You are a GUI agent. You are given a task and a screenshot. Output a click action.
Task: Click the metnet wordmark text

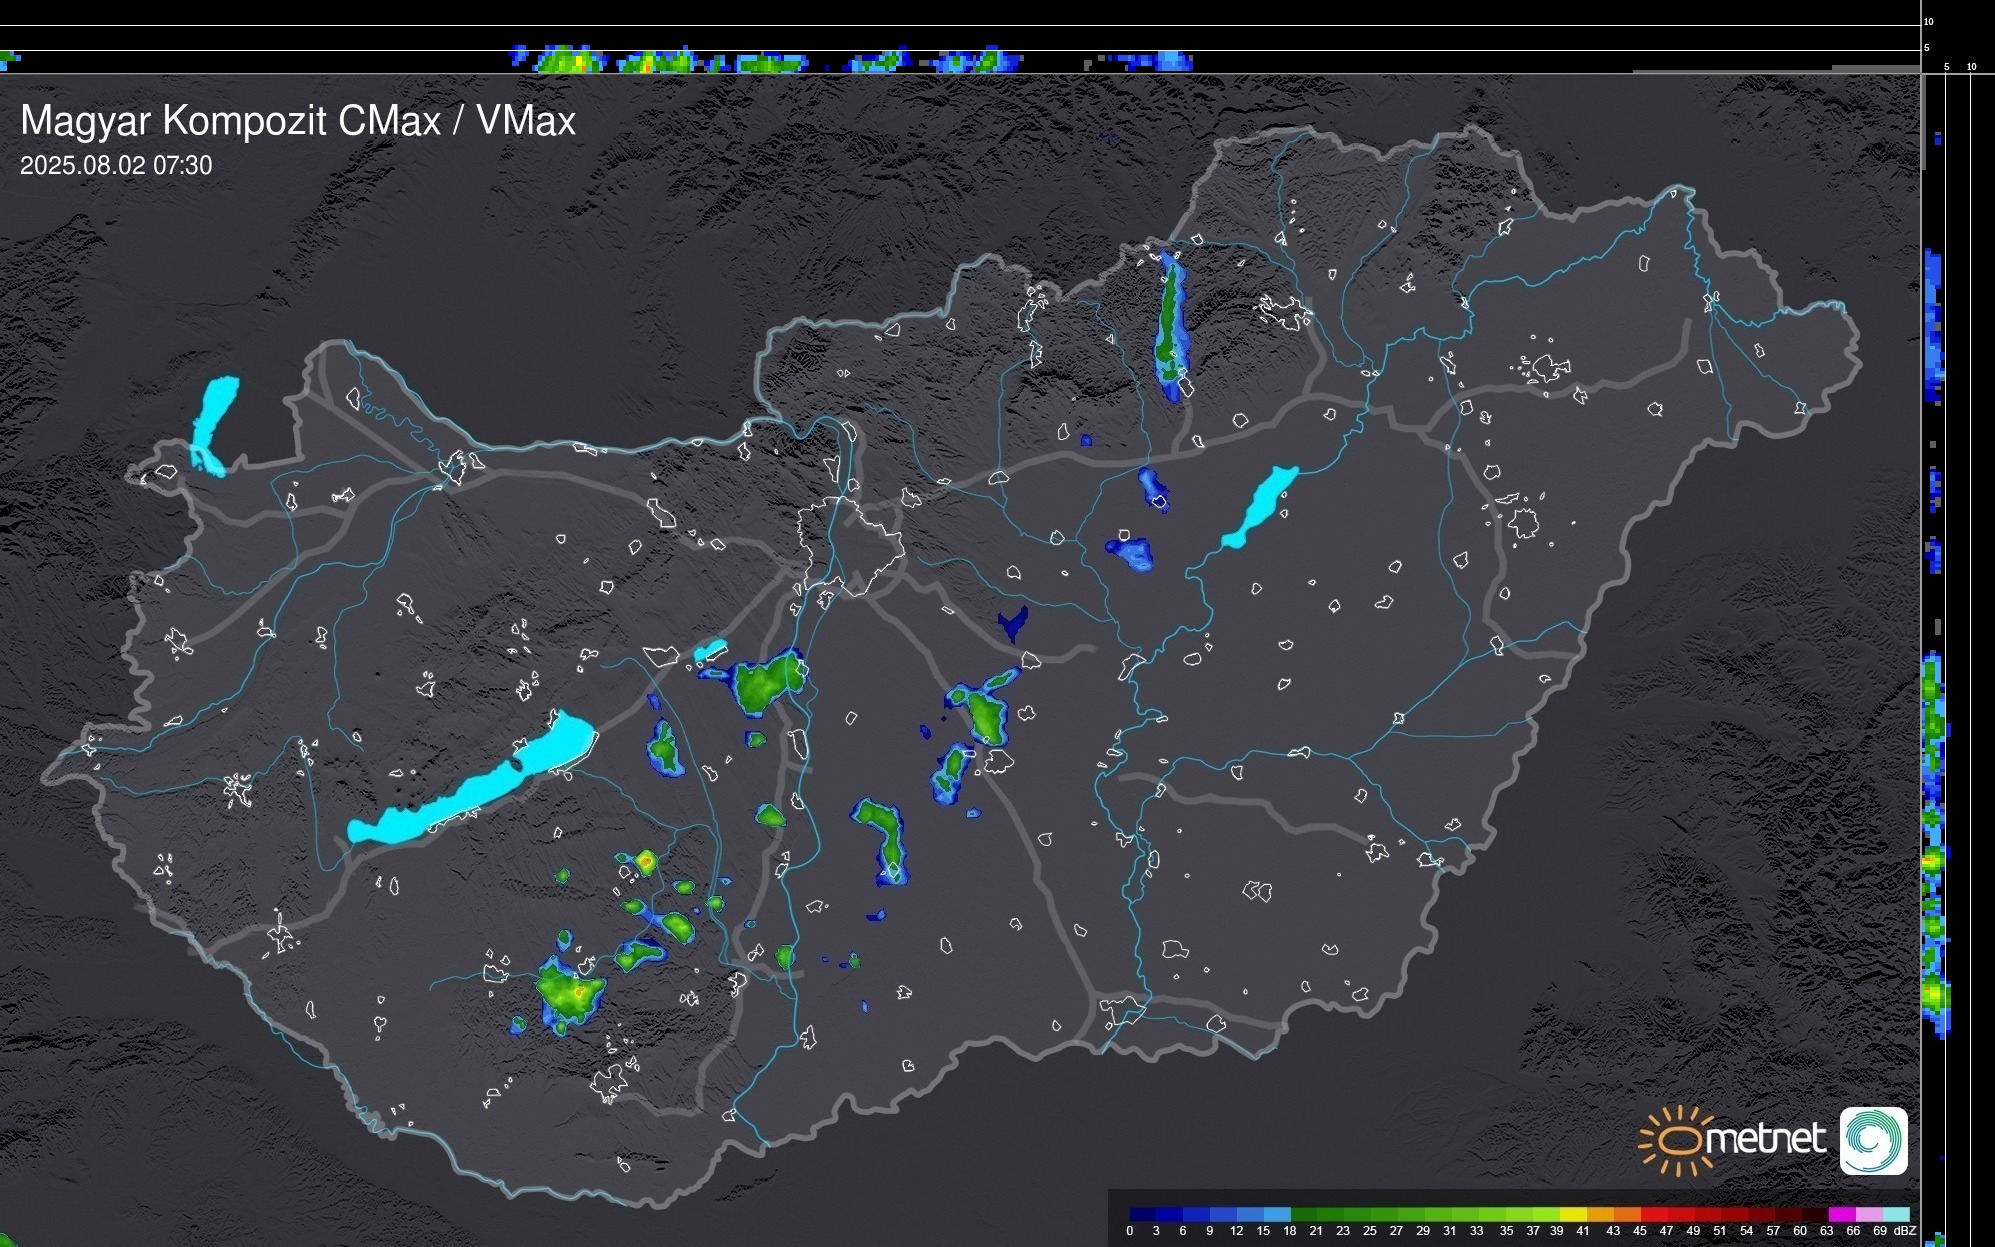click(1765, 1140)
